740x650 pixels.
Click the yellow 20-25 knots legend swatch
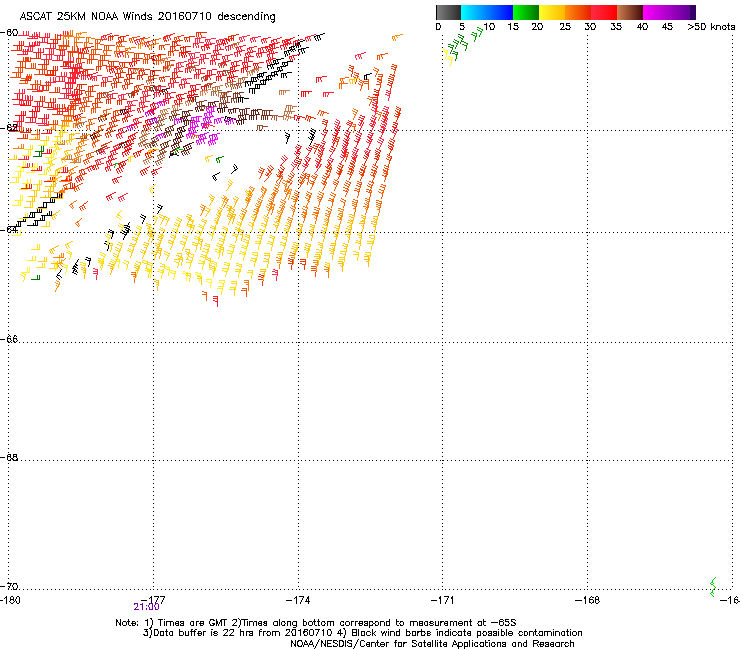pos(552,12)
